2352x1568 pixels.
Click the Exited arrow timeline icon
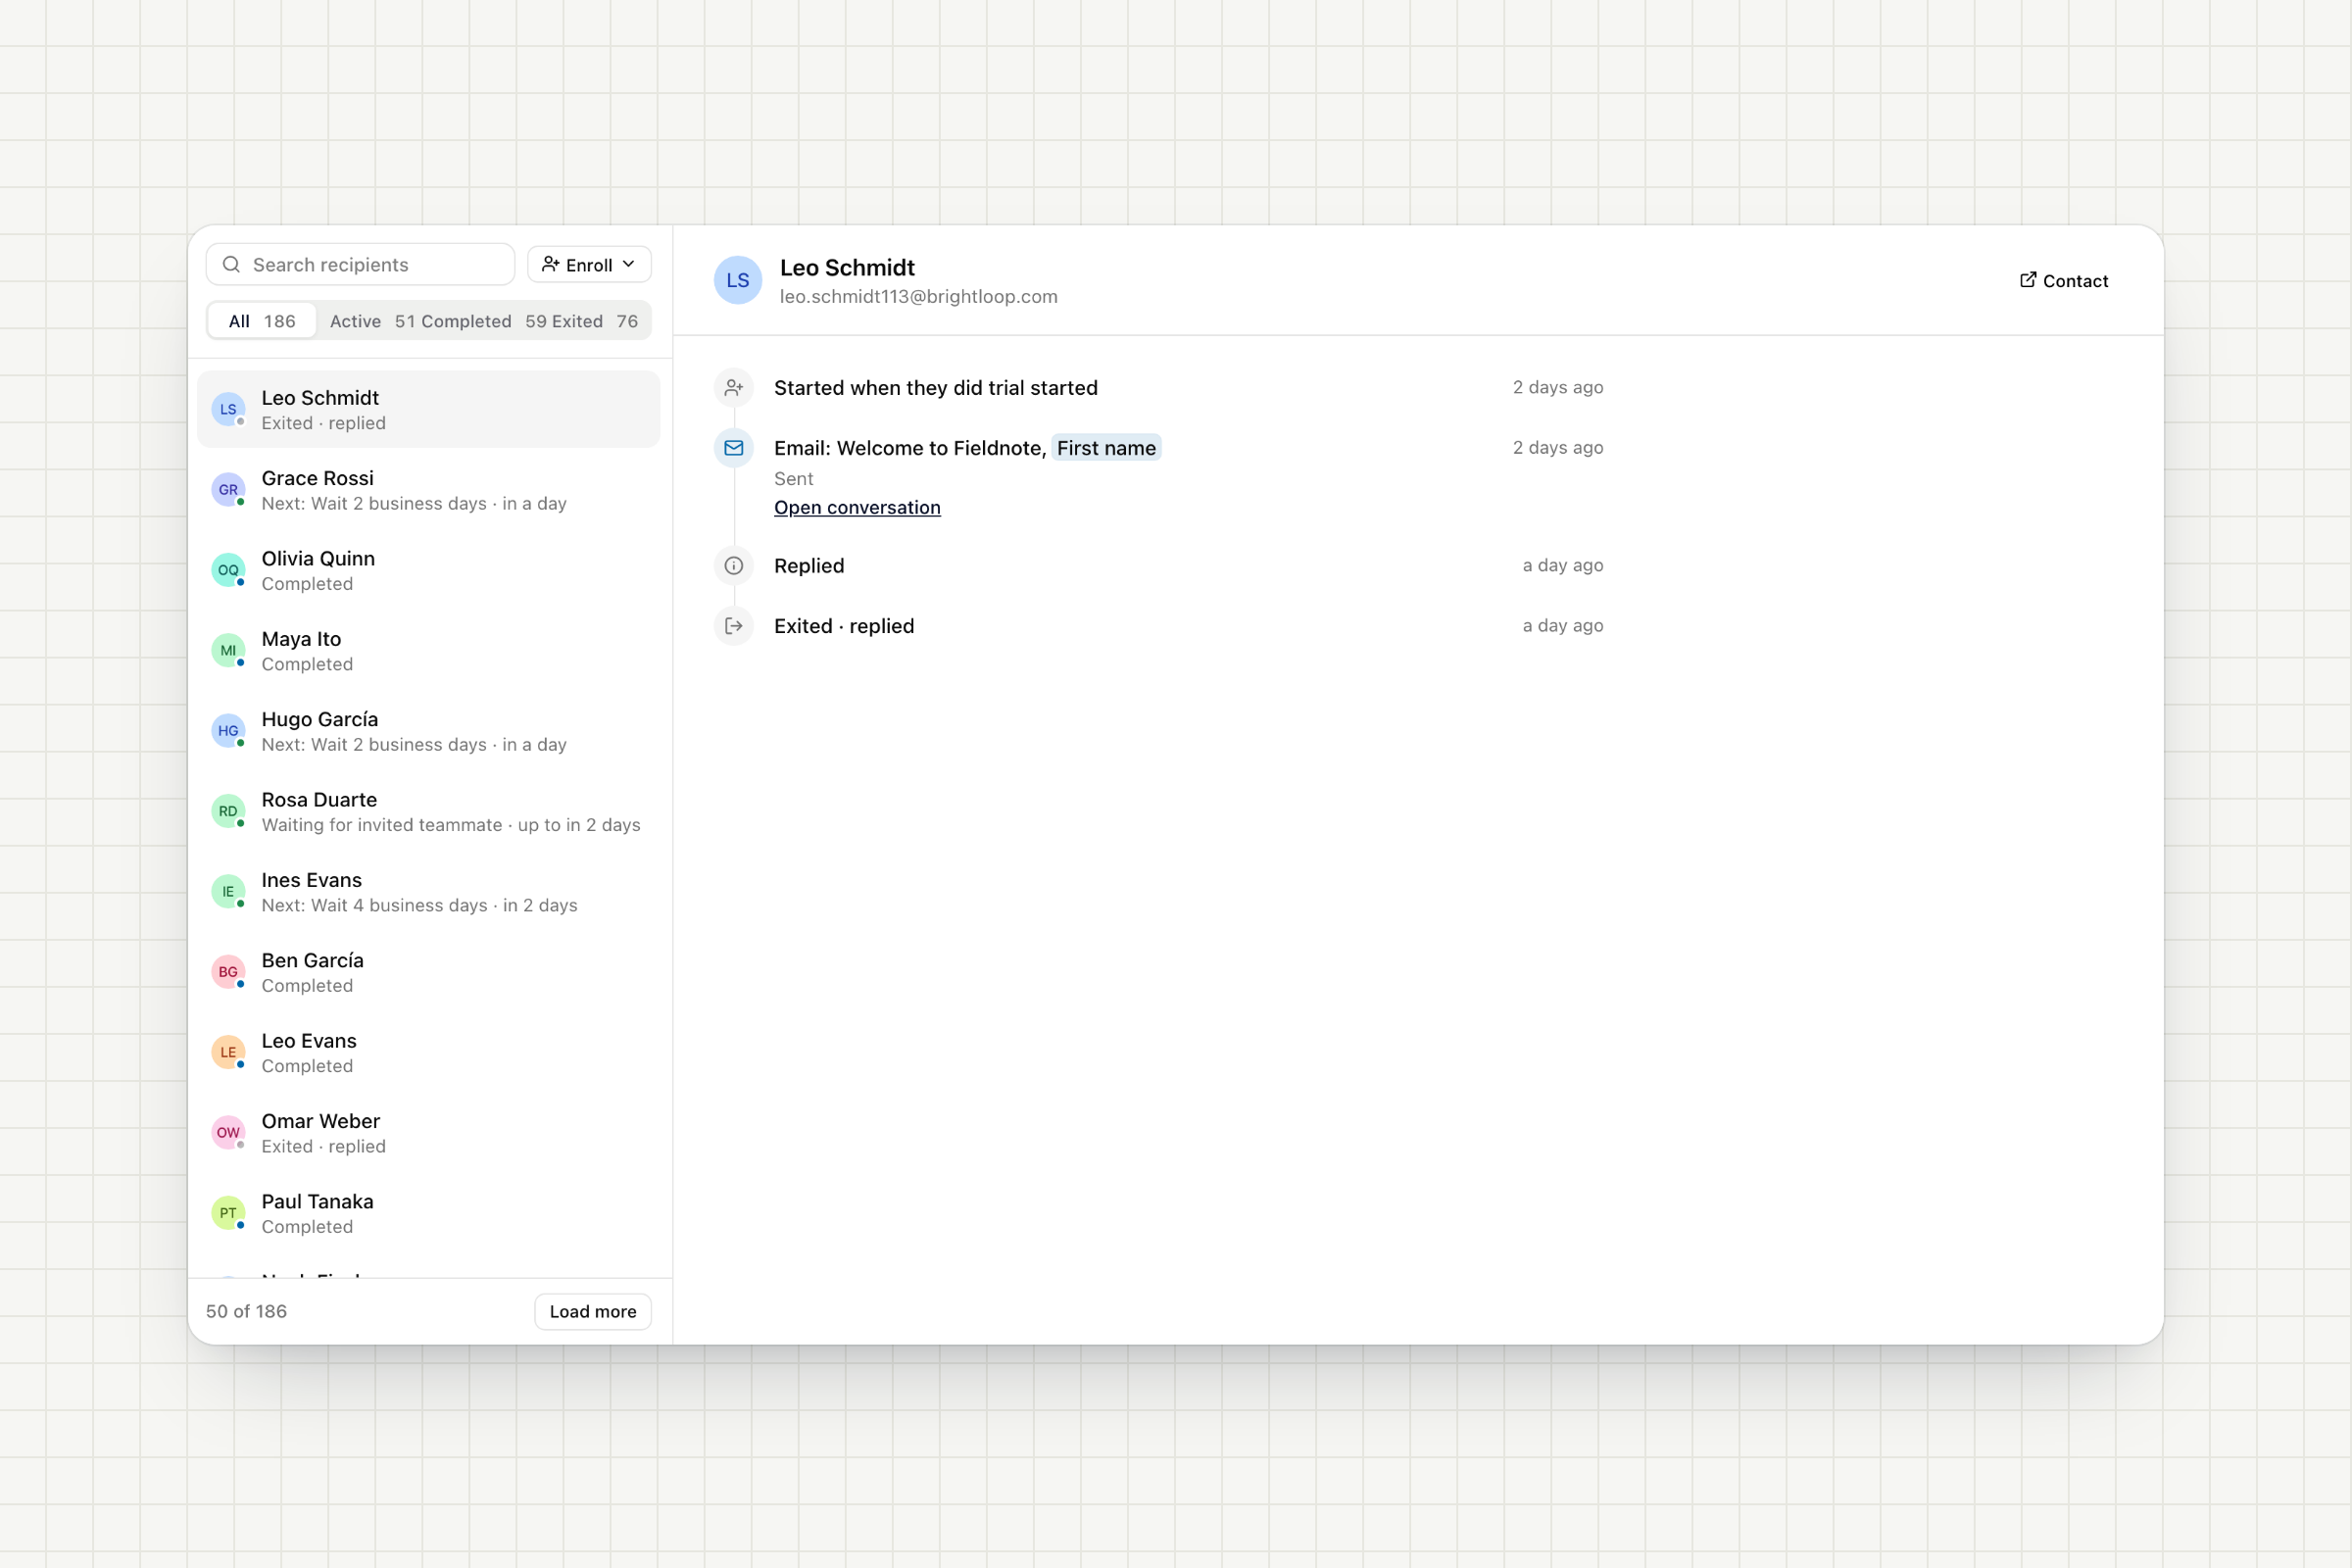(x=733, y=625)
